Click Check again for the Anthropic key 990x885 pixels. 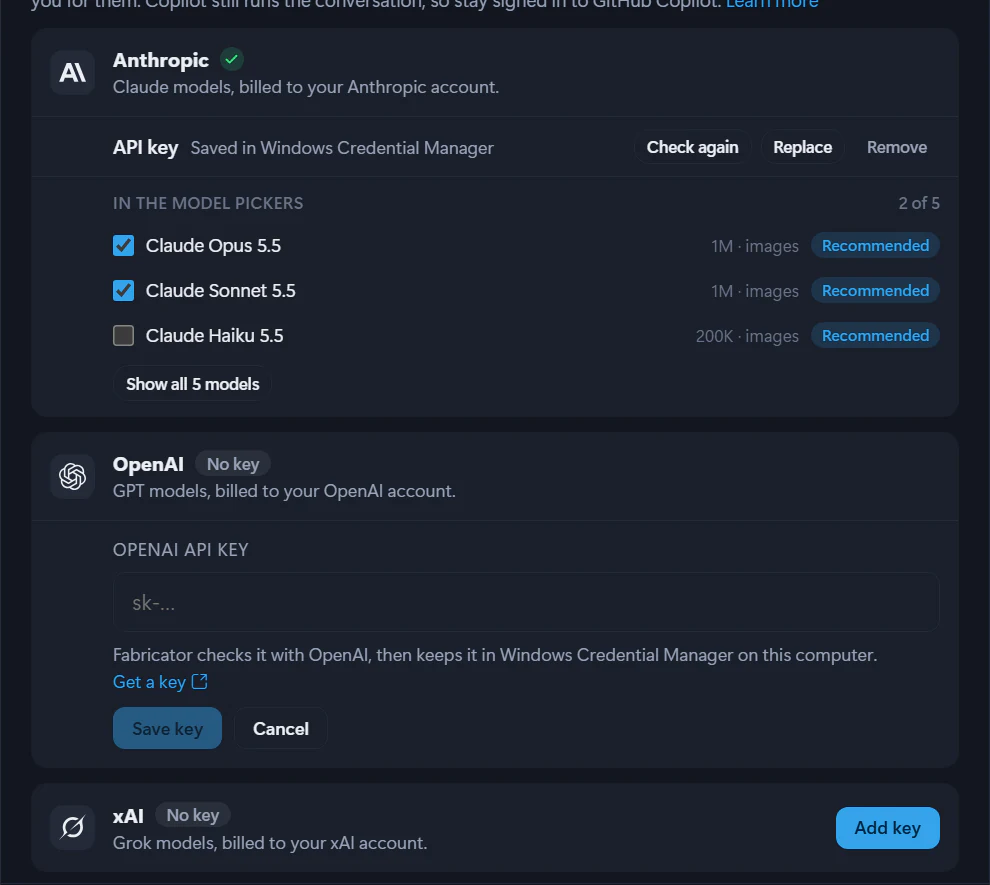(x=693, y=147)
